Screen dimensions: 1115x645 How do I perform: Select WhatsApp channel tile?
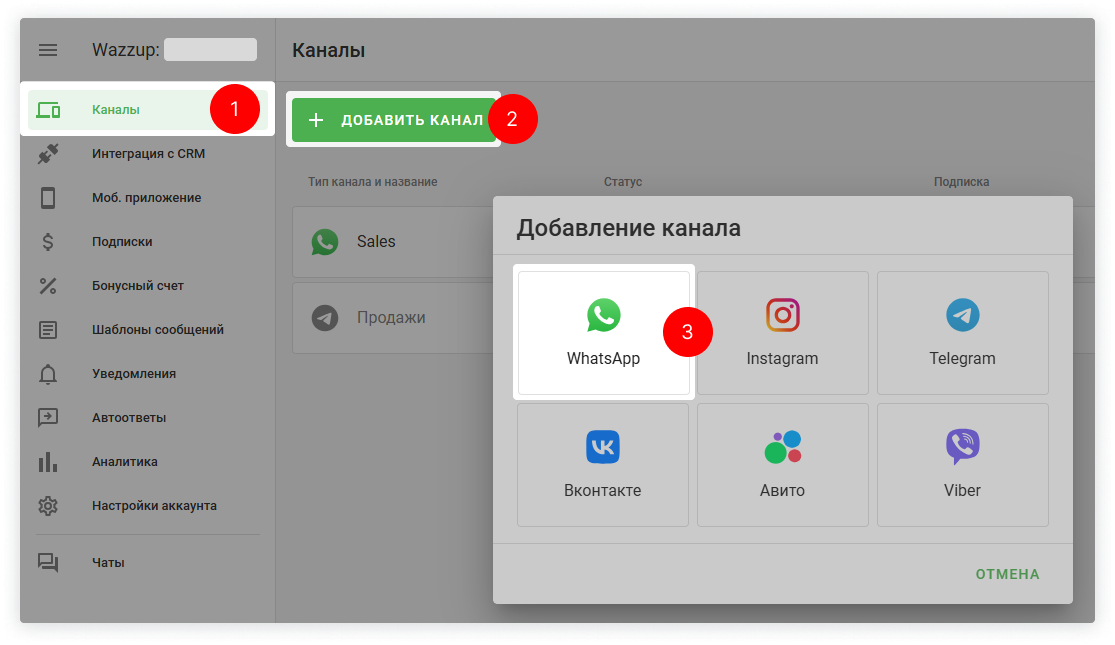(603, 332)
